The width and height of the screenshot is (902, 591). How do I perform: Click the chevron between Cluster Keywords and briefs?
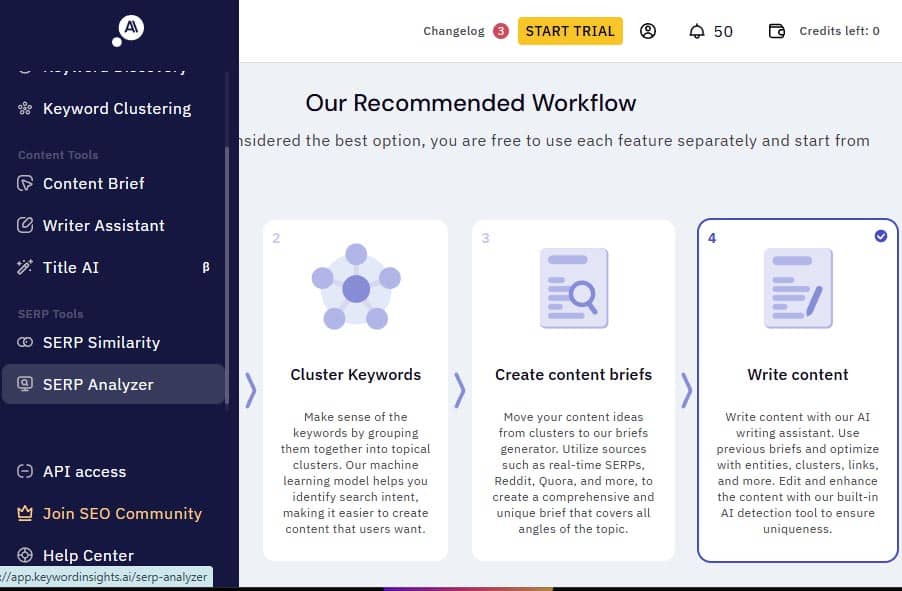tap(460, 391)
